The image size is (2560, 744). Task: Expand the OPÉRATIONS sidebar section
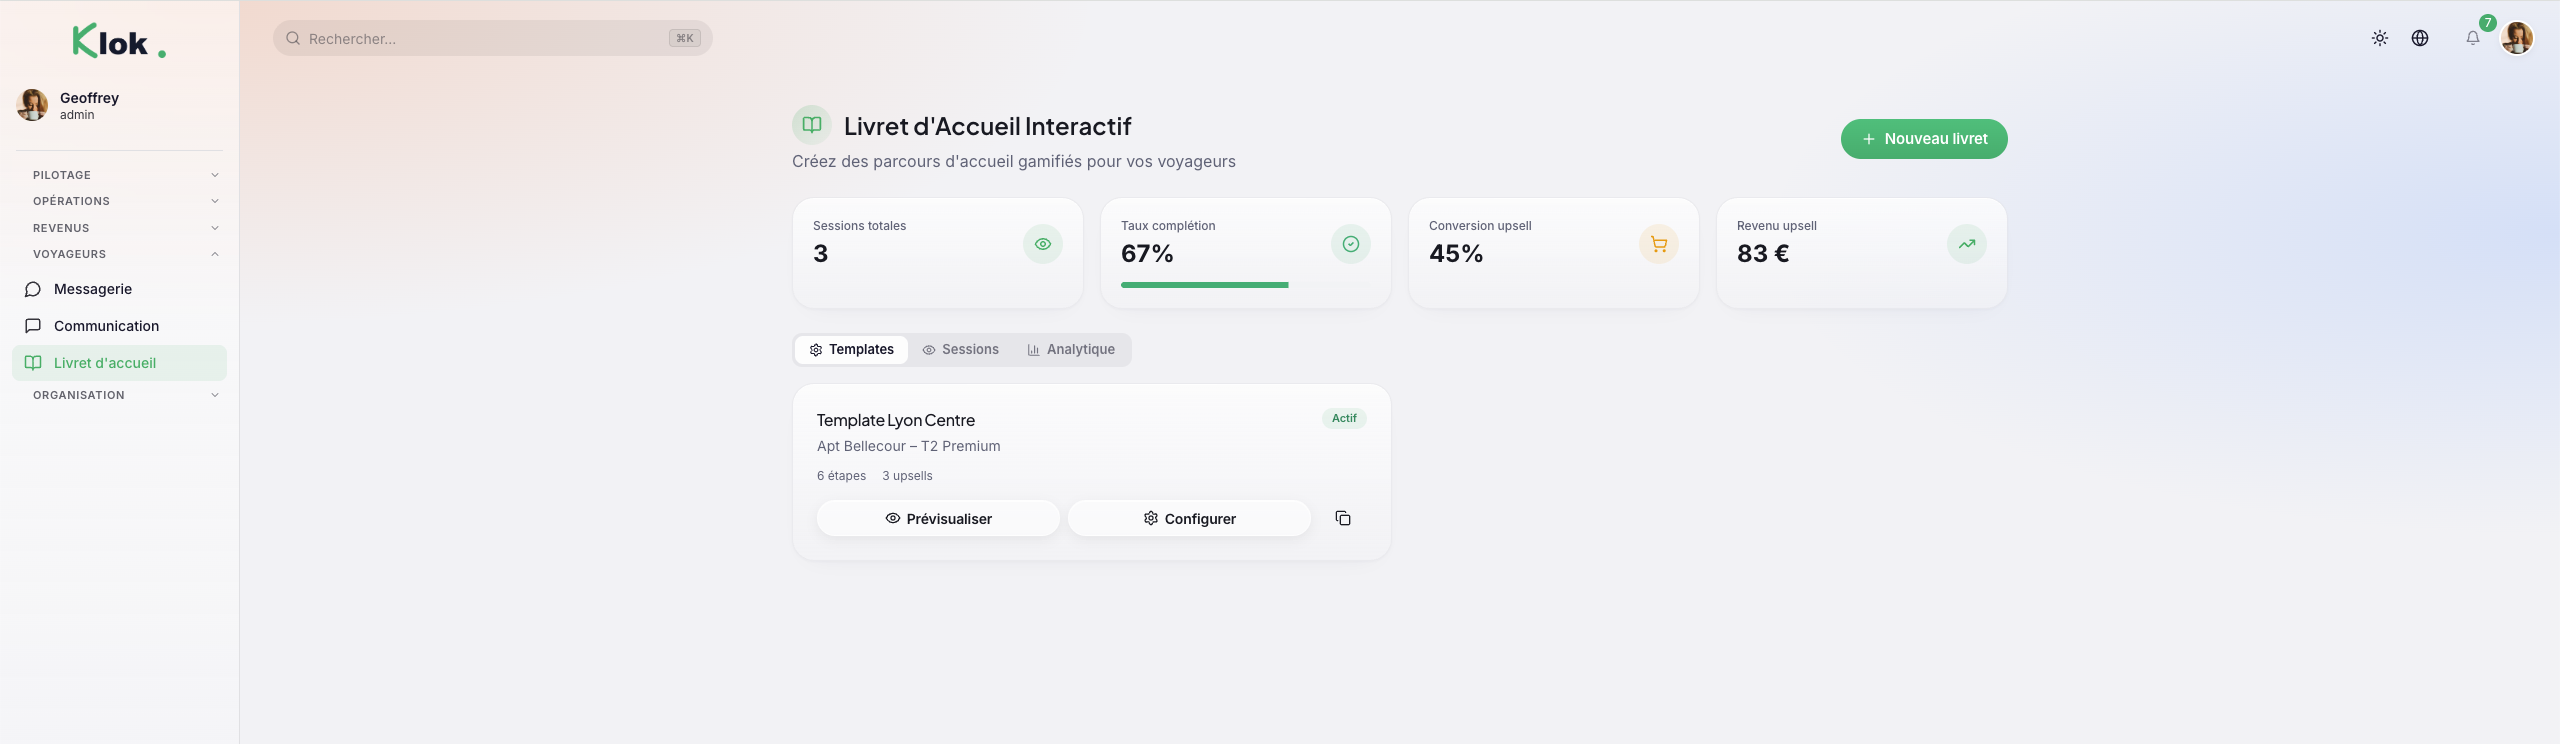[125, 201]
